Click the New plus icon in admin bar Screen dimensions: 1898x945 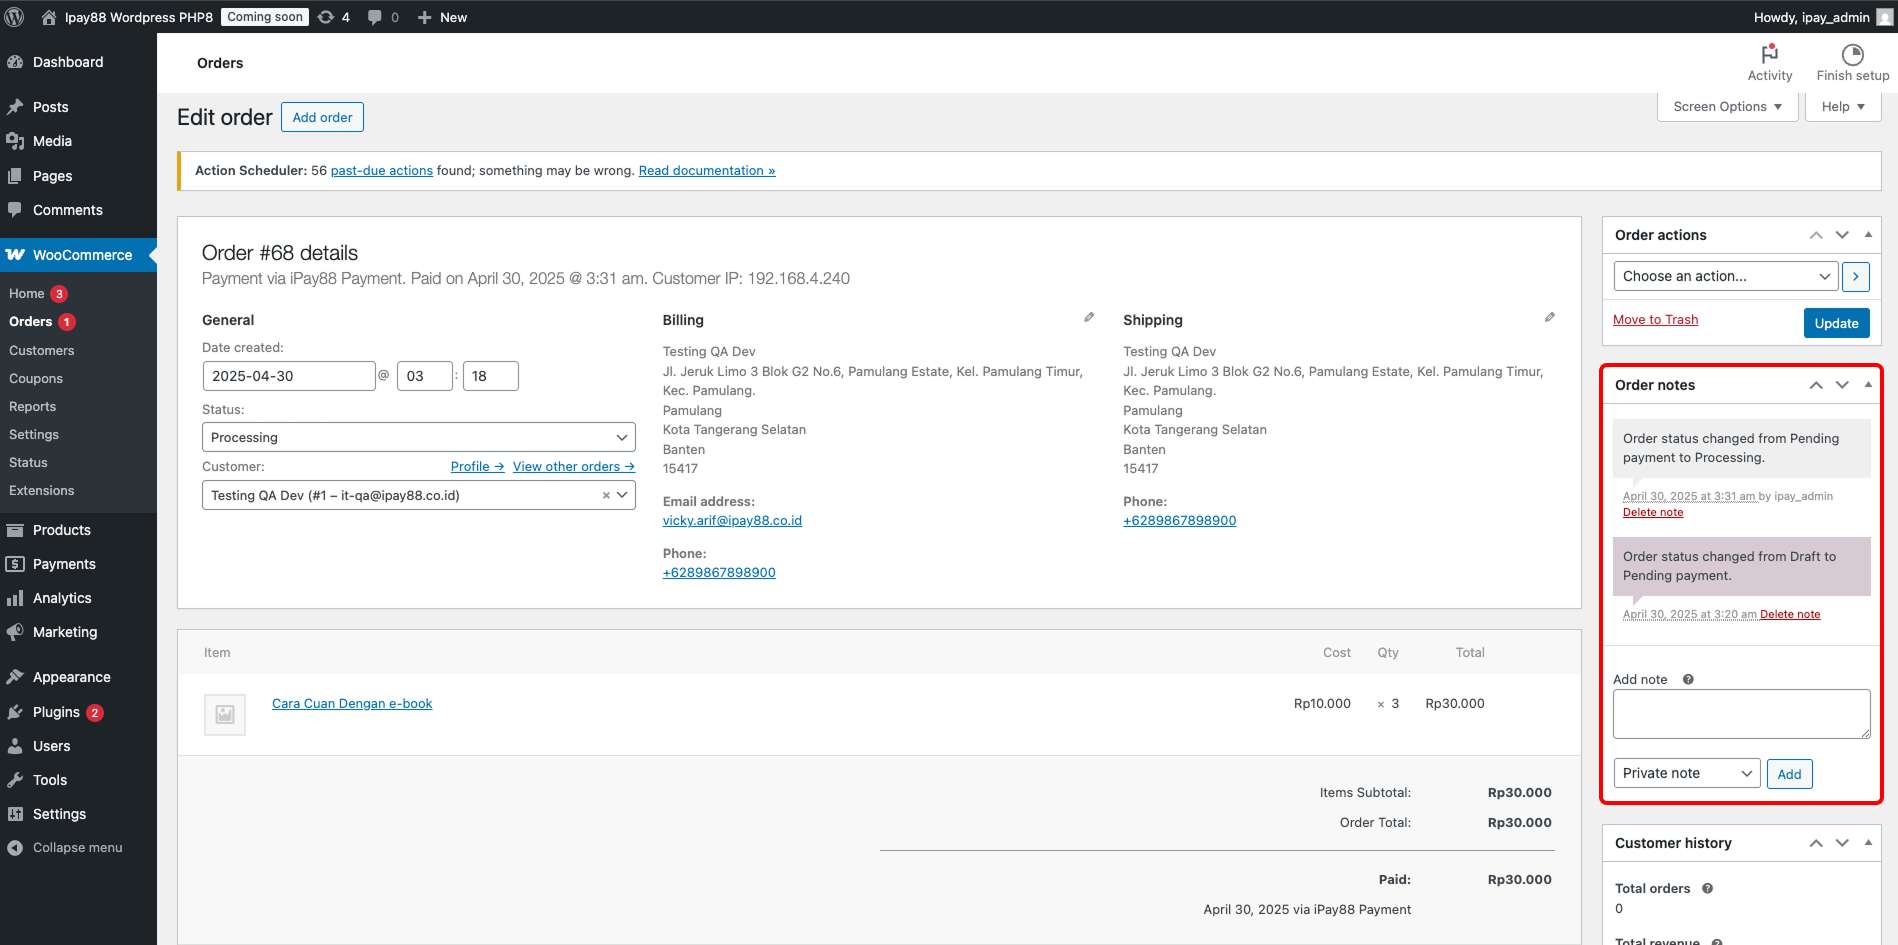click(424, 17)
